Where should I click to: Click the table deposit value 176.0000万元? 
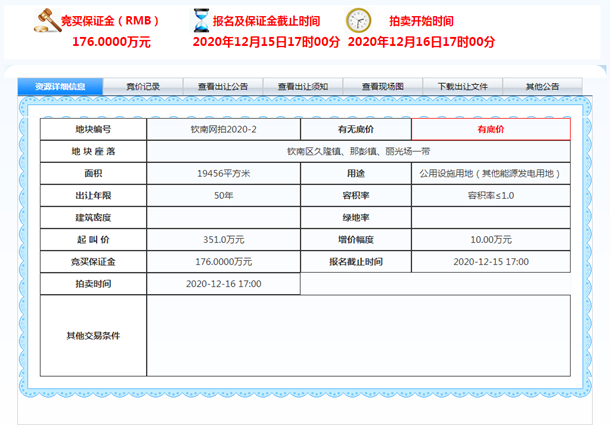pyautogui.click(x=224, y=262)
